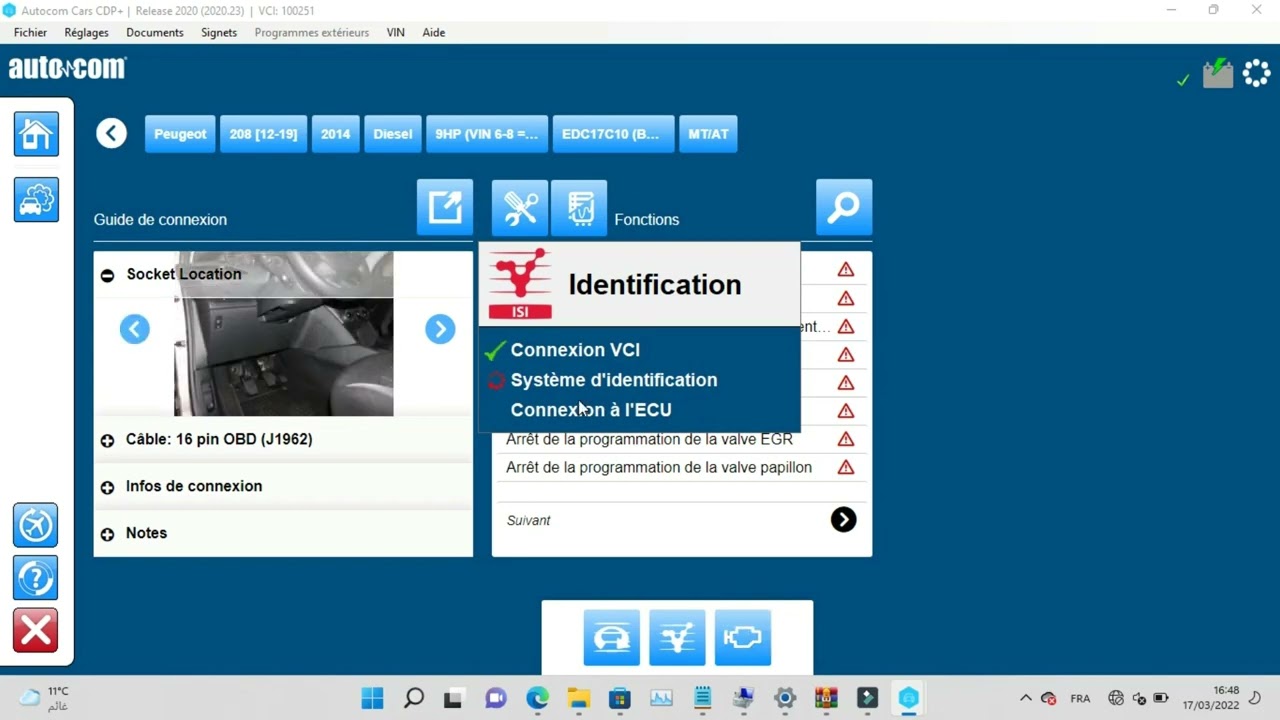
Task: Open connection guide in external window
Action: pyautogui.click(x=445, y=207)
